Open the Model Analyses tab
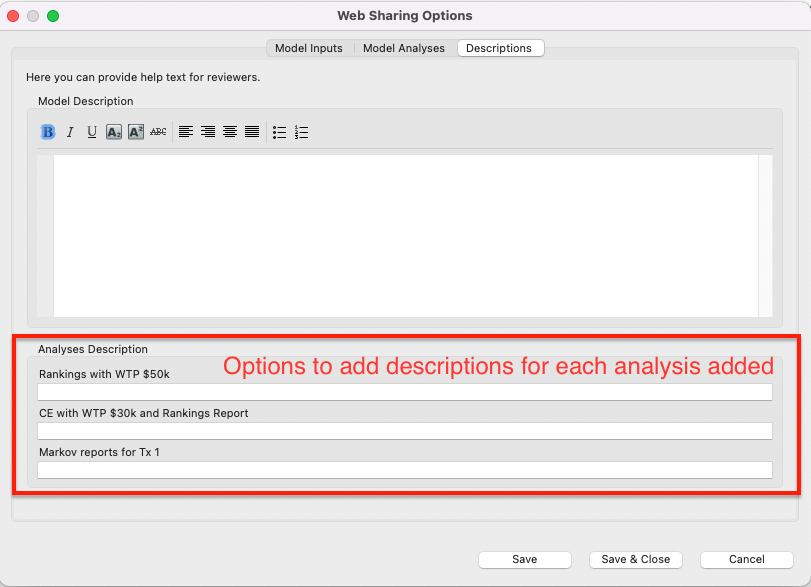 [x=403, y=48]
